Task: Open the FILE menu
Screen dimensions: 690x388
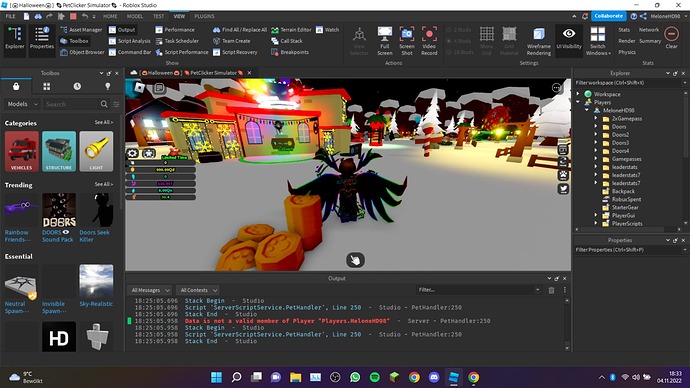Action: coord(11,16)
